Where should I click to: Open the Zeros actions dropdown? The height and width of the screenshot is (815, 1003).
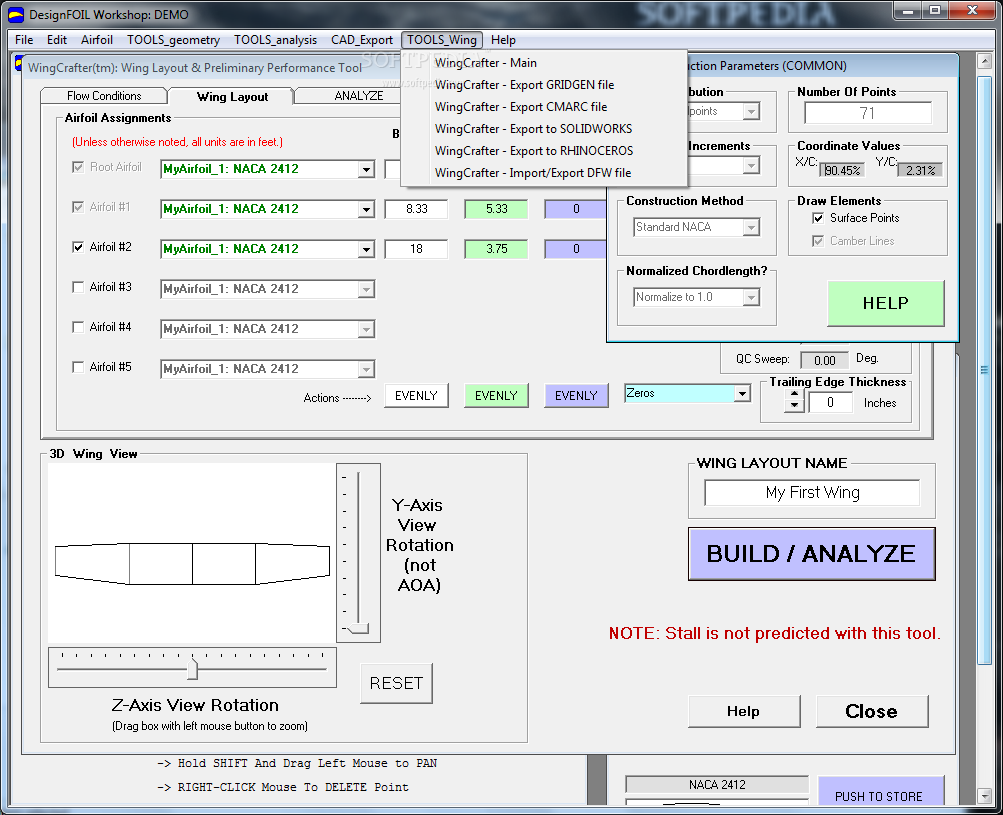tap(742, 393)
